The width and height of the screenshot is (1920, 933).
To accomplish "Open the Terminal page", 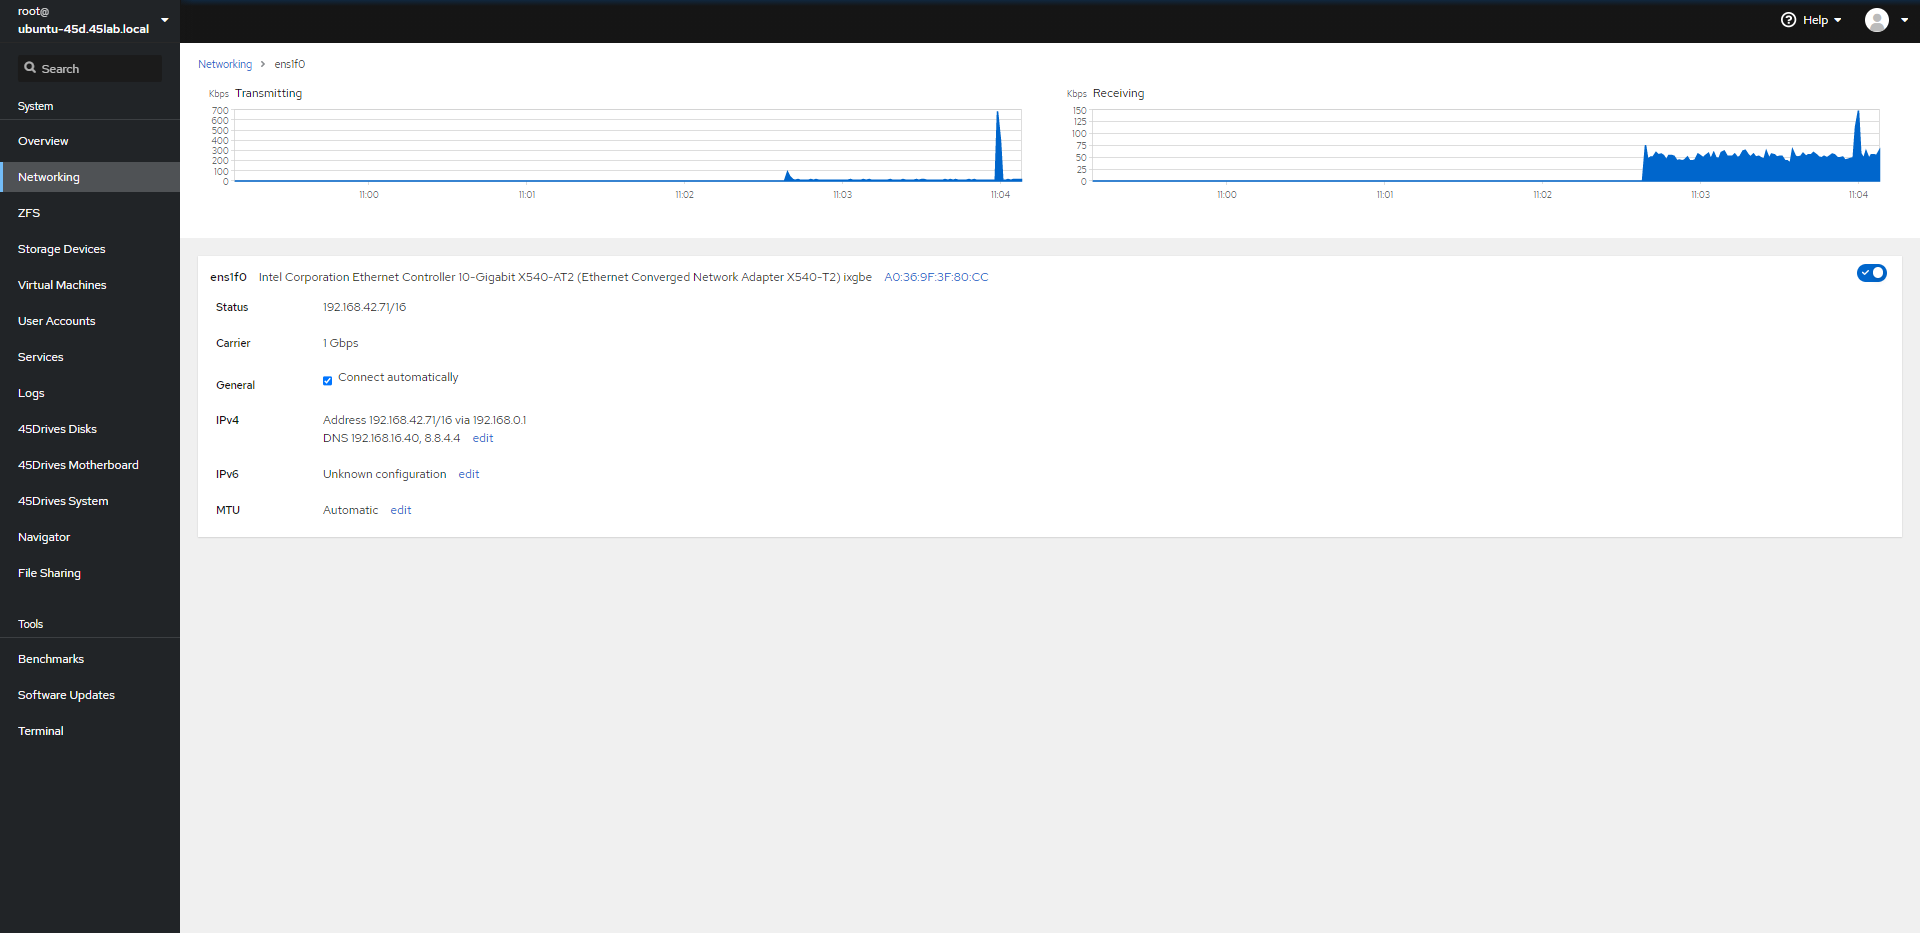I will tap(90, 731).
